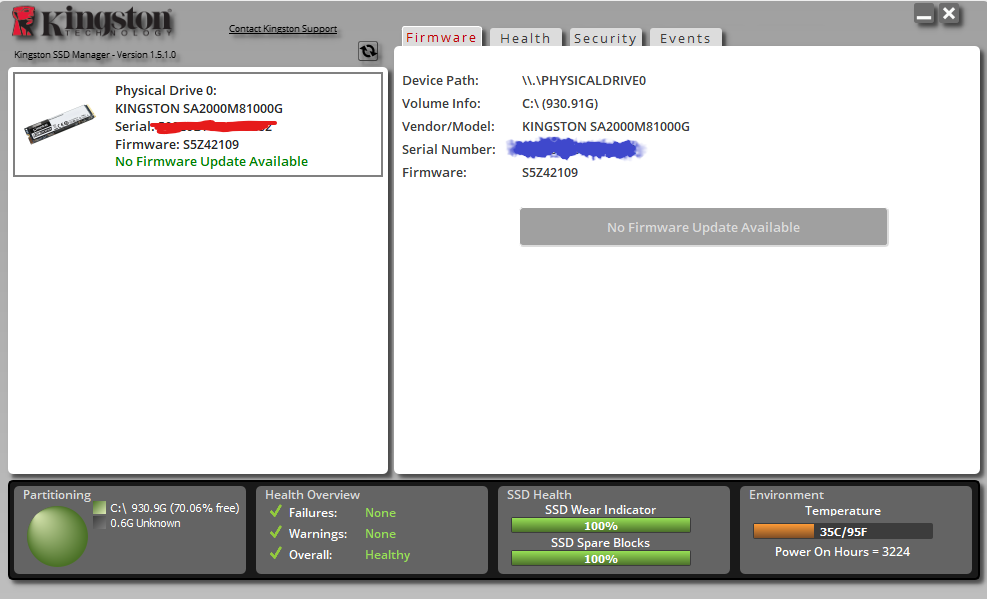This screenshot has height=599, width=987.
Task: Click the checkmark next to Failures
Action: point(275,512)
